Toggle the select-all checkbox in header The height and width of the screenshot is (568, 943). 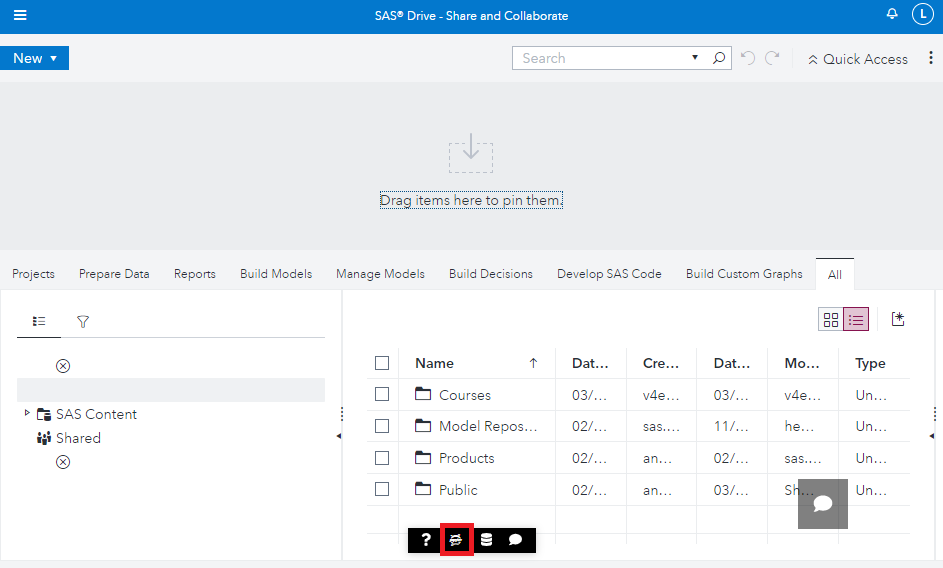pyautogui.click(x=382, y=363)
